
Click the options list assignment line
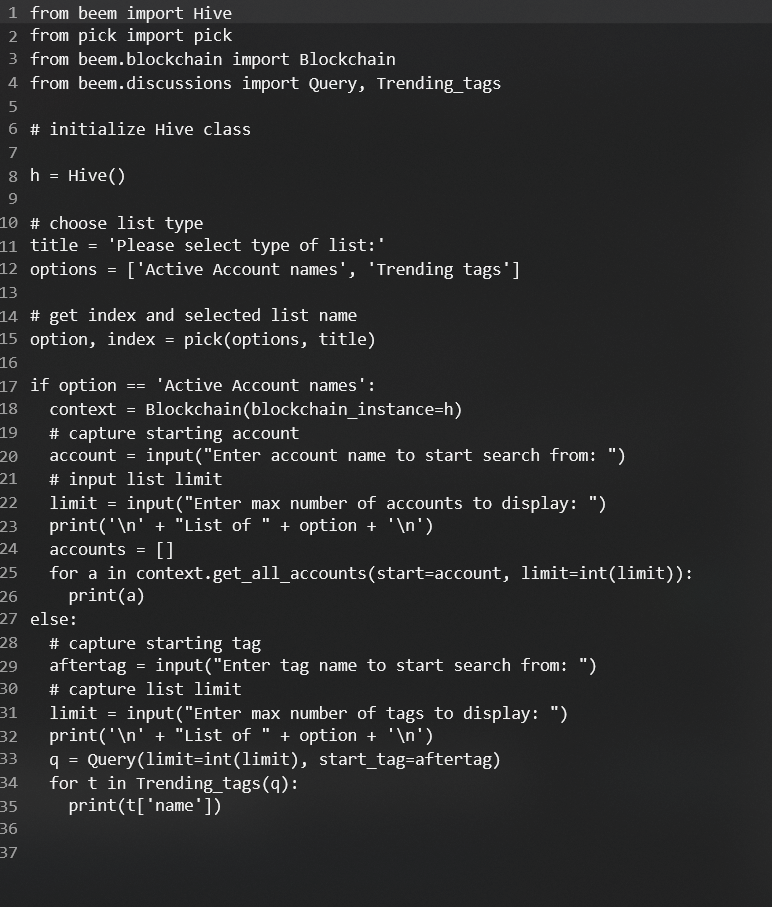(x=275, y=270)
